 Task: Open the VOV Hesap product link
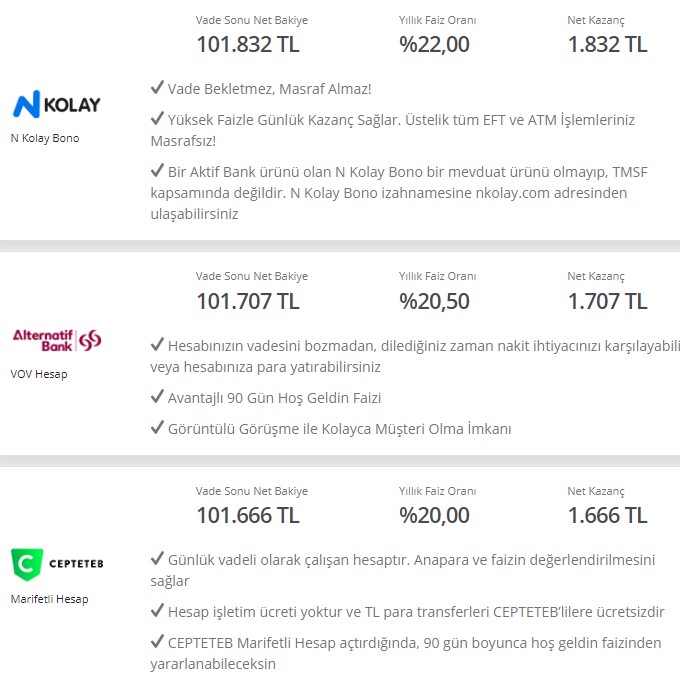pos(39,374)
